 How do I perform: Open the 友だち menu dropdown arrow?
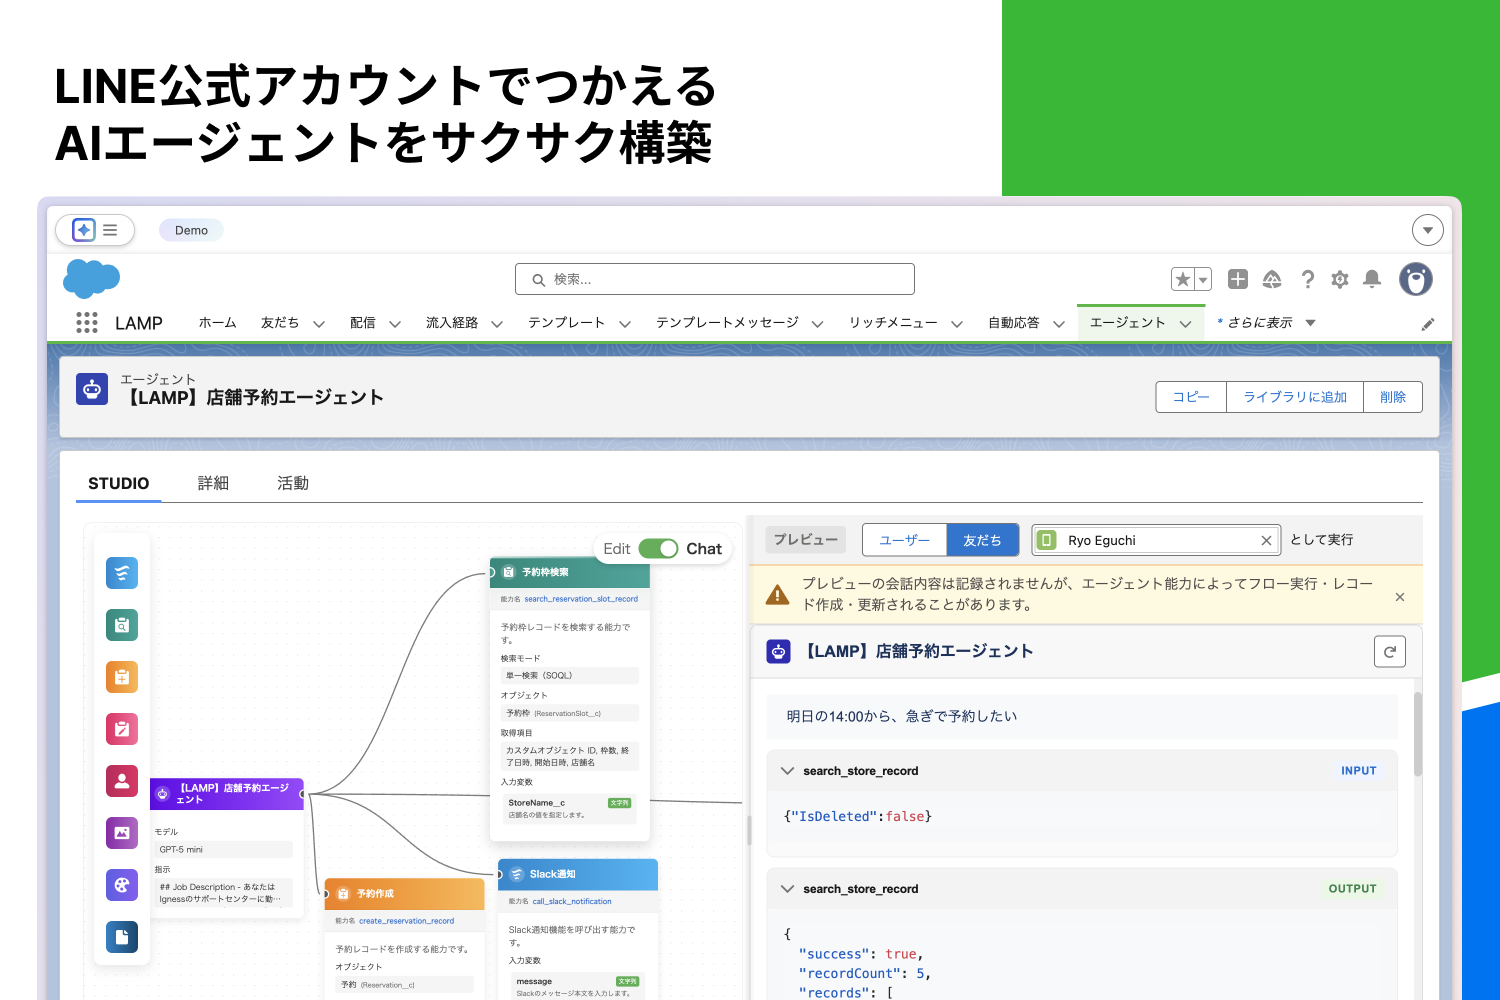(319, 324)
